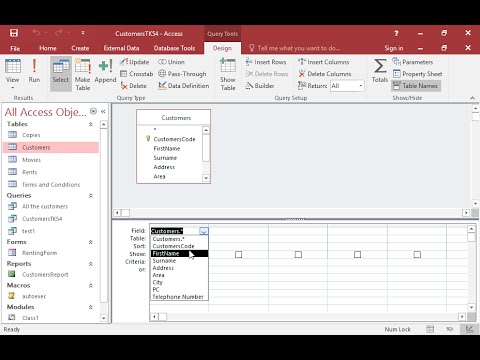Switch query type to Crosstab
The width and height of the screenshot is (480, 360).
click(x=136, y=74)
